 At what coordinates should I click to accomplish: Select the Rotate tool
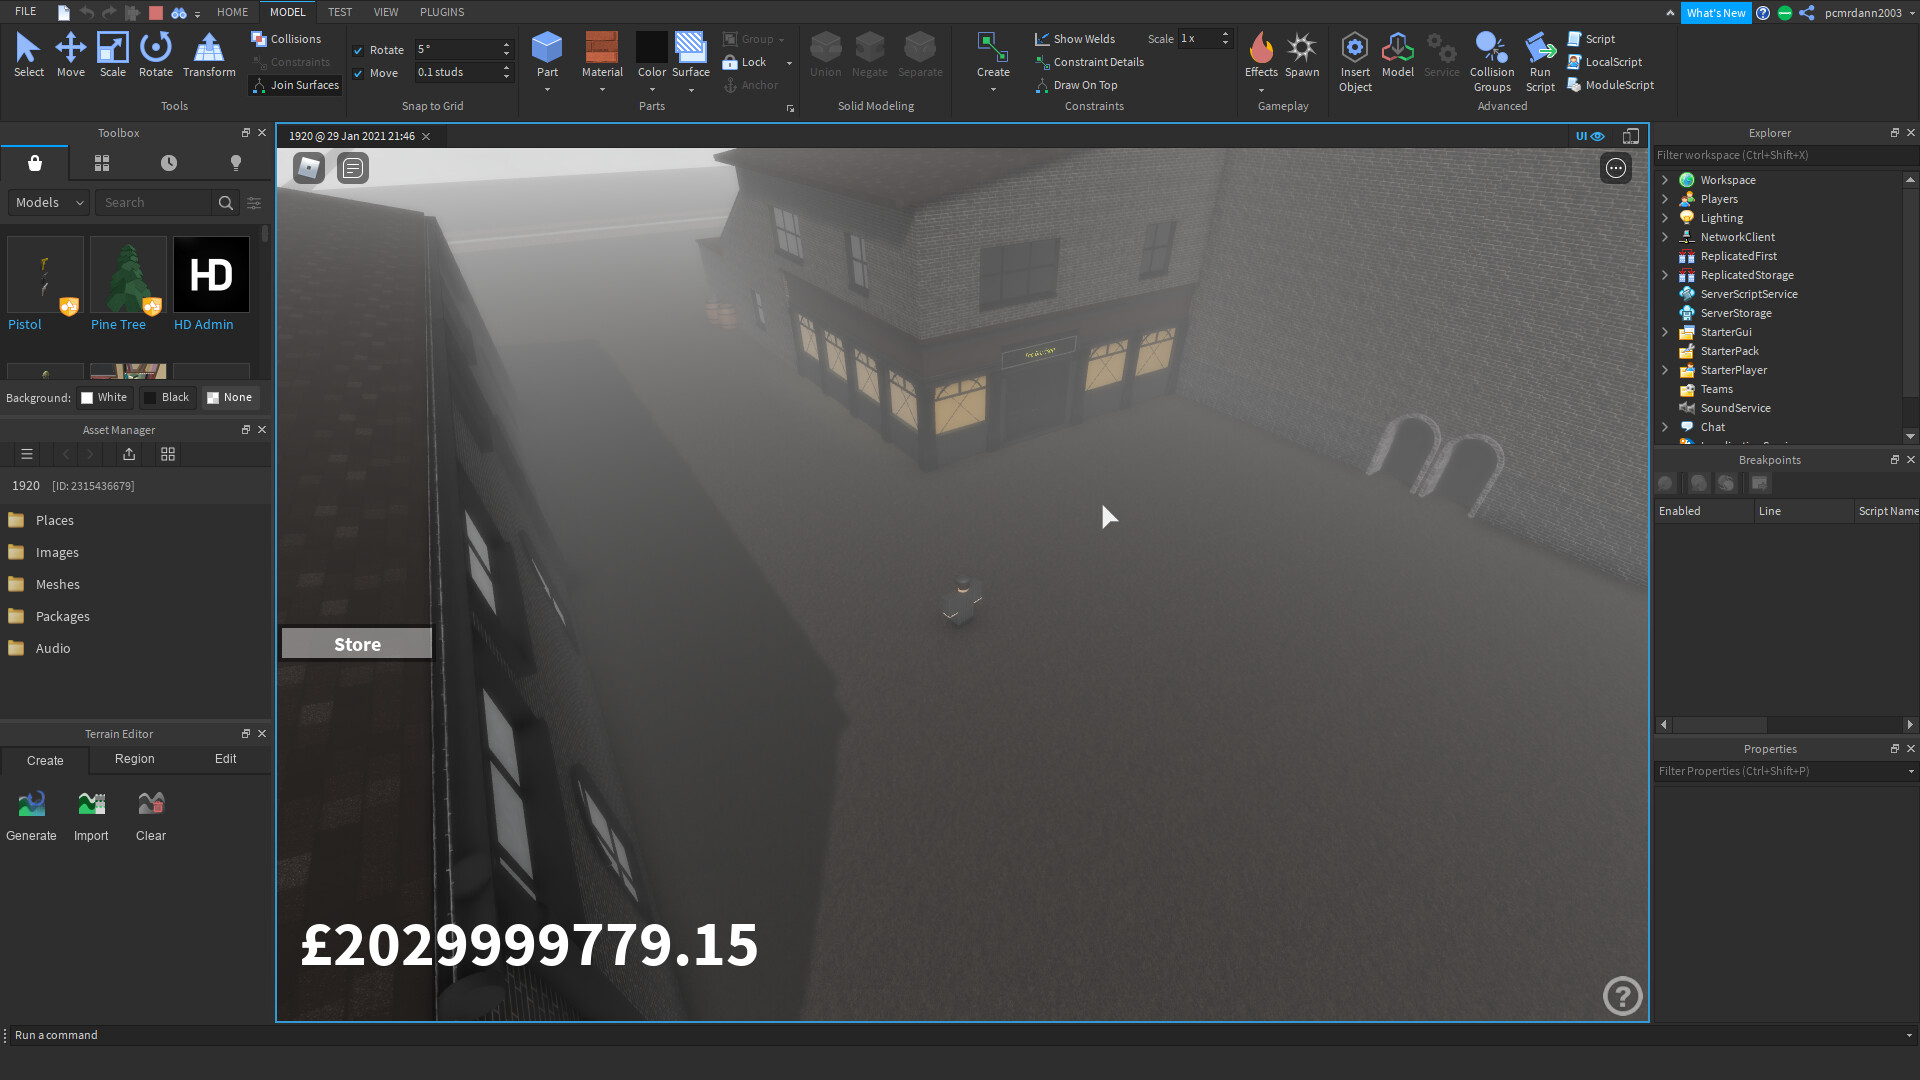pos(155,54)
